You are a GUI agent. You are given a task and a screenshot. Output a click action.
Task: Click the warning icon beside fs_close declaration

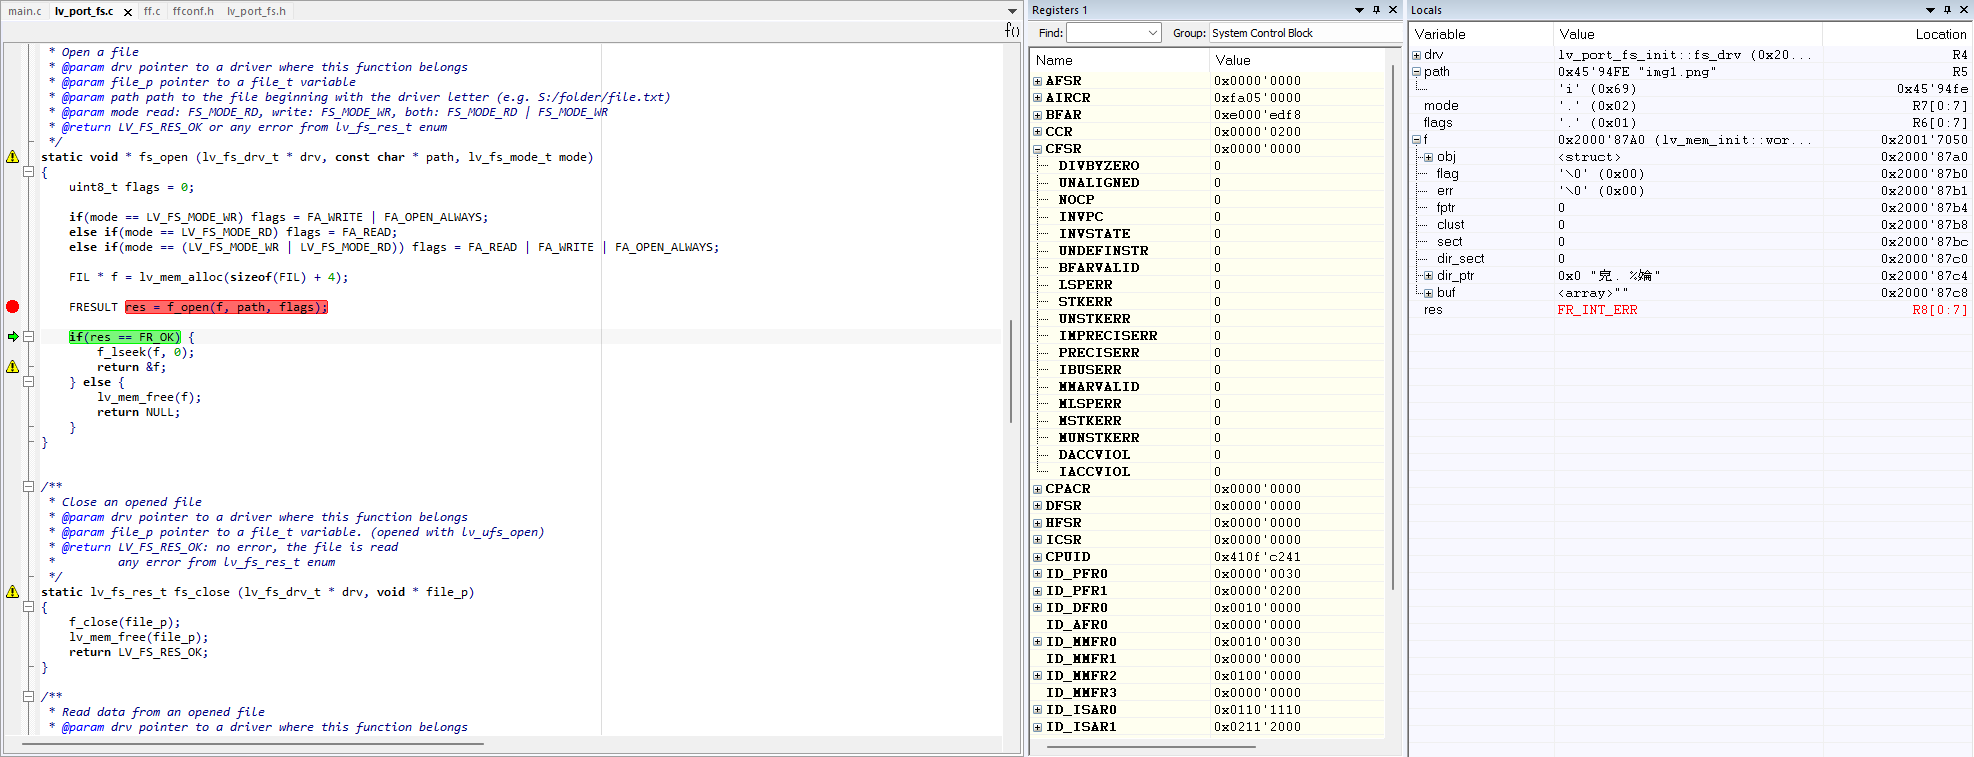click(x=13, y=592)
